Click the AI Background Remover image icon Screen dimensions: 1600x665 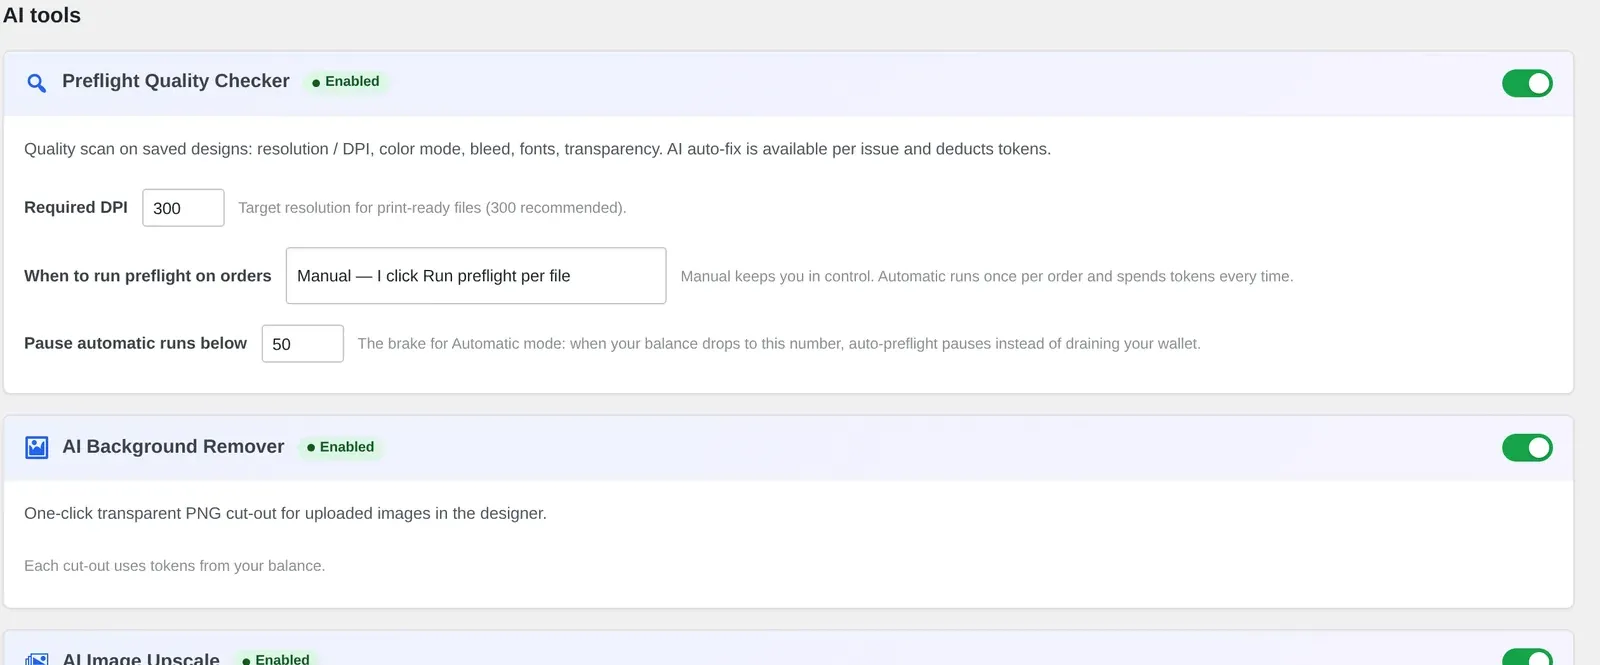tap(37, 447)
